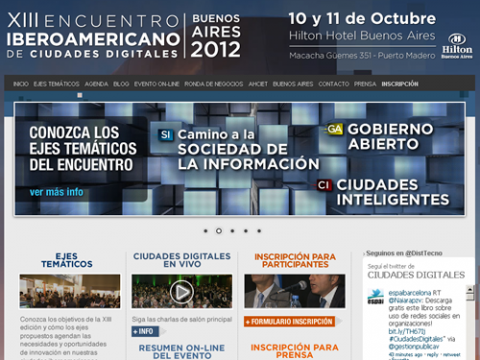Open the bit.ly/TH67Ij tweet link
Screen dimensions: 480x360
click(x=407, y=331)
